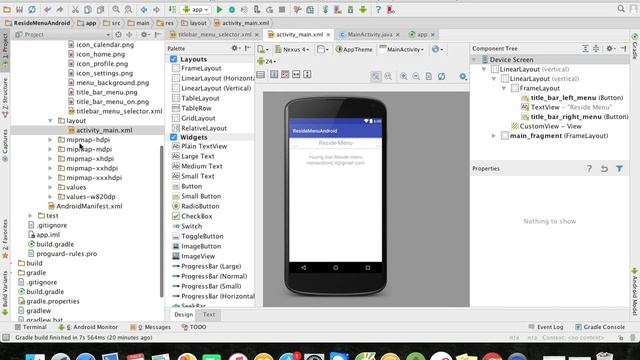Screen dimensions: 640x360
Task: Click the Project tree vertical scrollbar
Action: (x=162, y=222)
